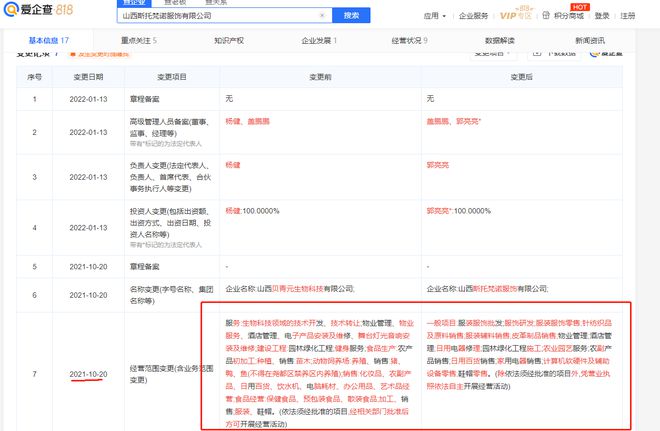The image size is (660, 431).
Task: Switch to 企业发展 tab
Action: point(319,40)
